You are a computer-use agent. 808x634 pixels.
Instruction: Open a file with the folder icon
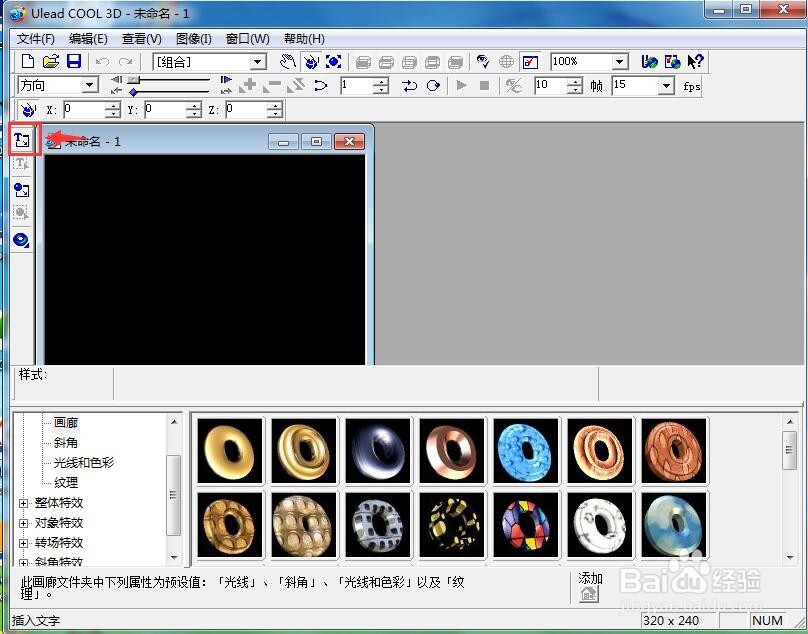point(51,62)
